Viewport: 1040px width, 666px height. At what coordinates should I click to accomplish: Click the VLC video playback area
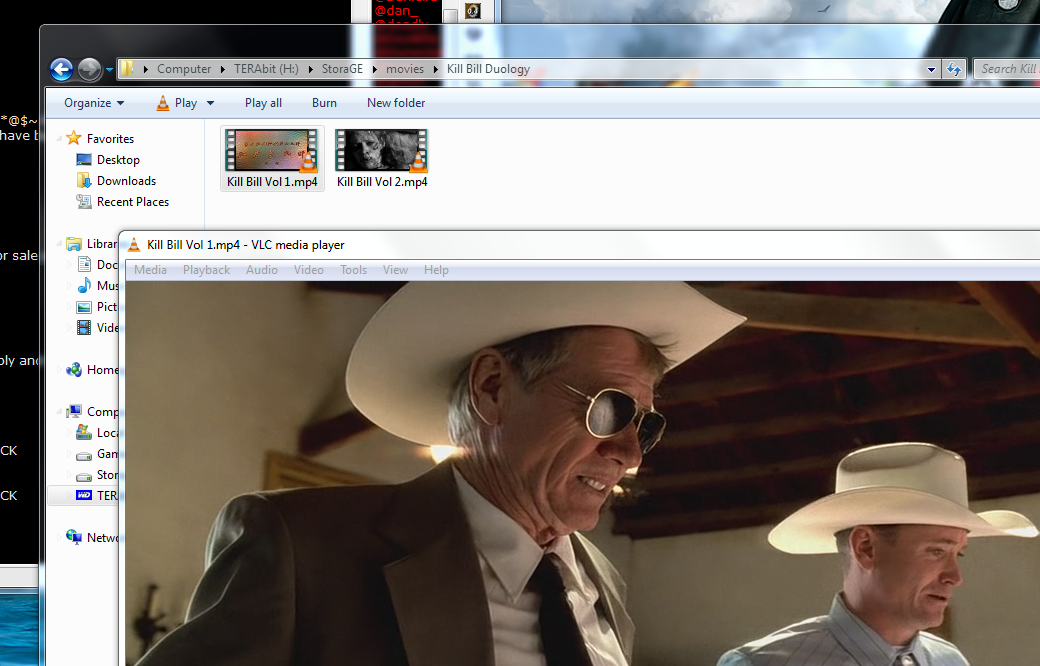[583, 473]
